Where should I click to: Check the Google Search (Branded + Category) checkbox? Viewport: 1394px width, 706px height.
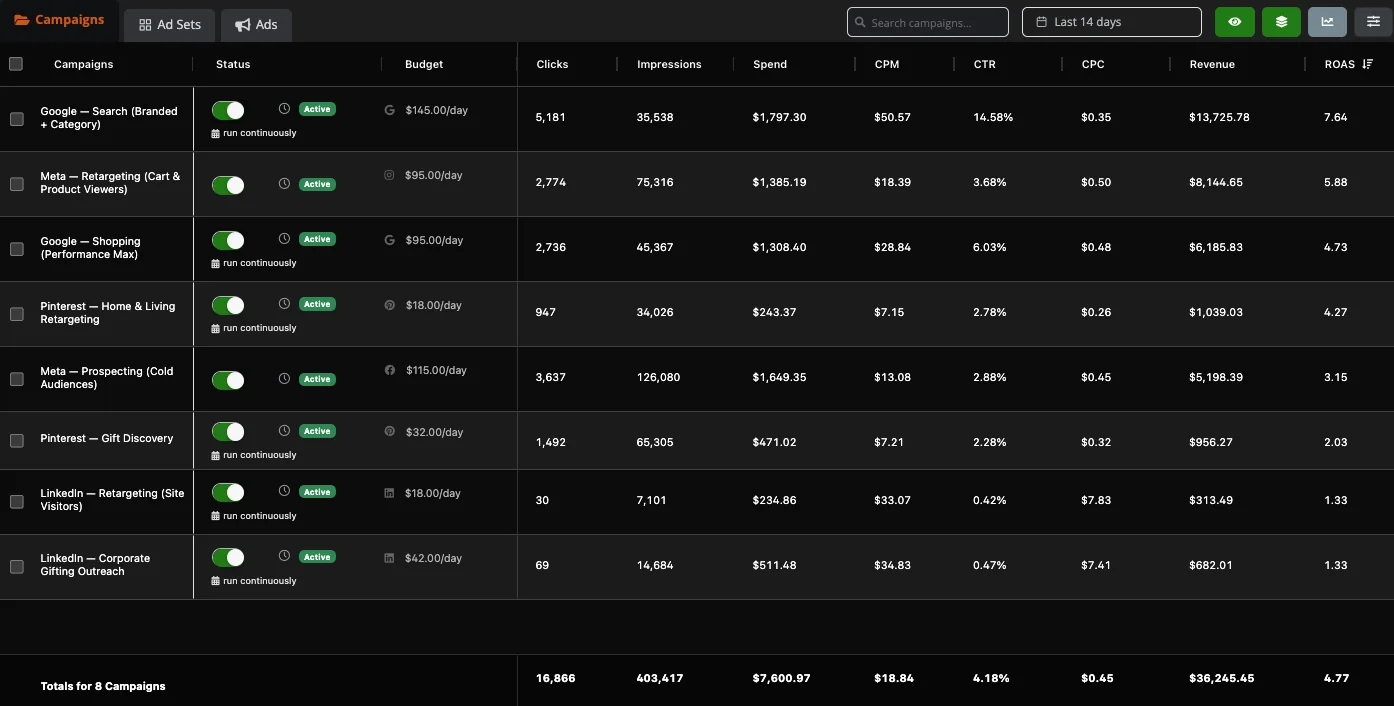[17, 119]
